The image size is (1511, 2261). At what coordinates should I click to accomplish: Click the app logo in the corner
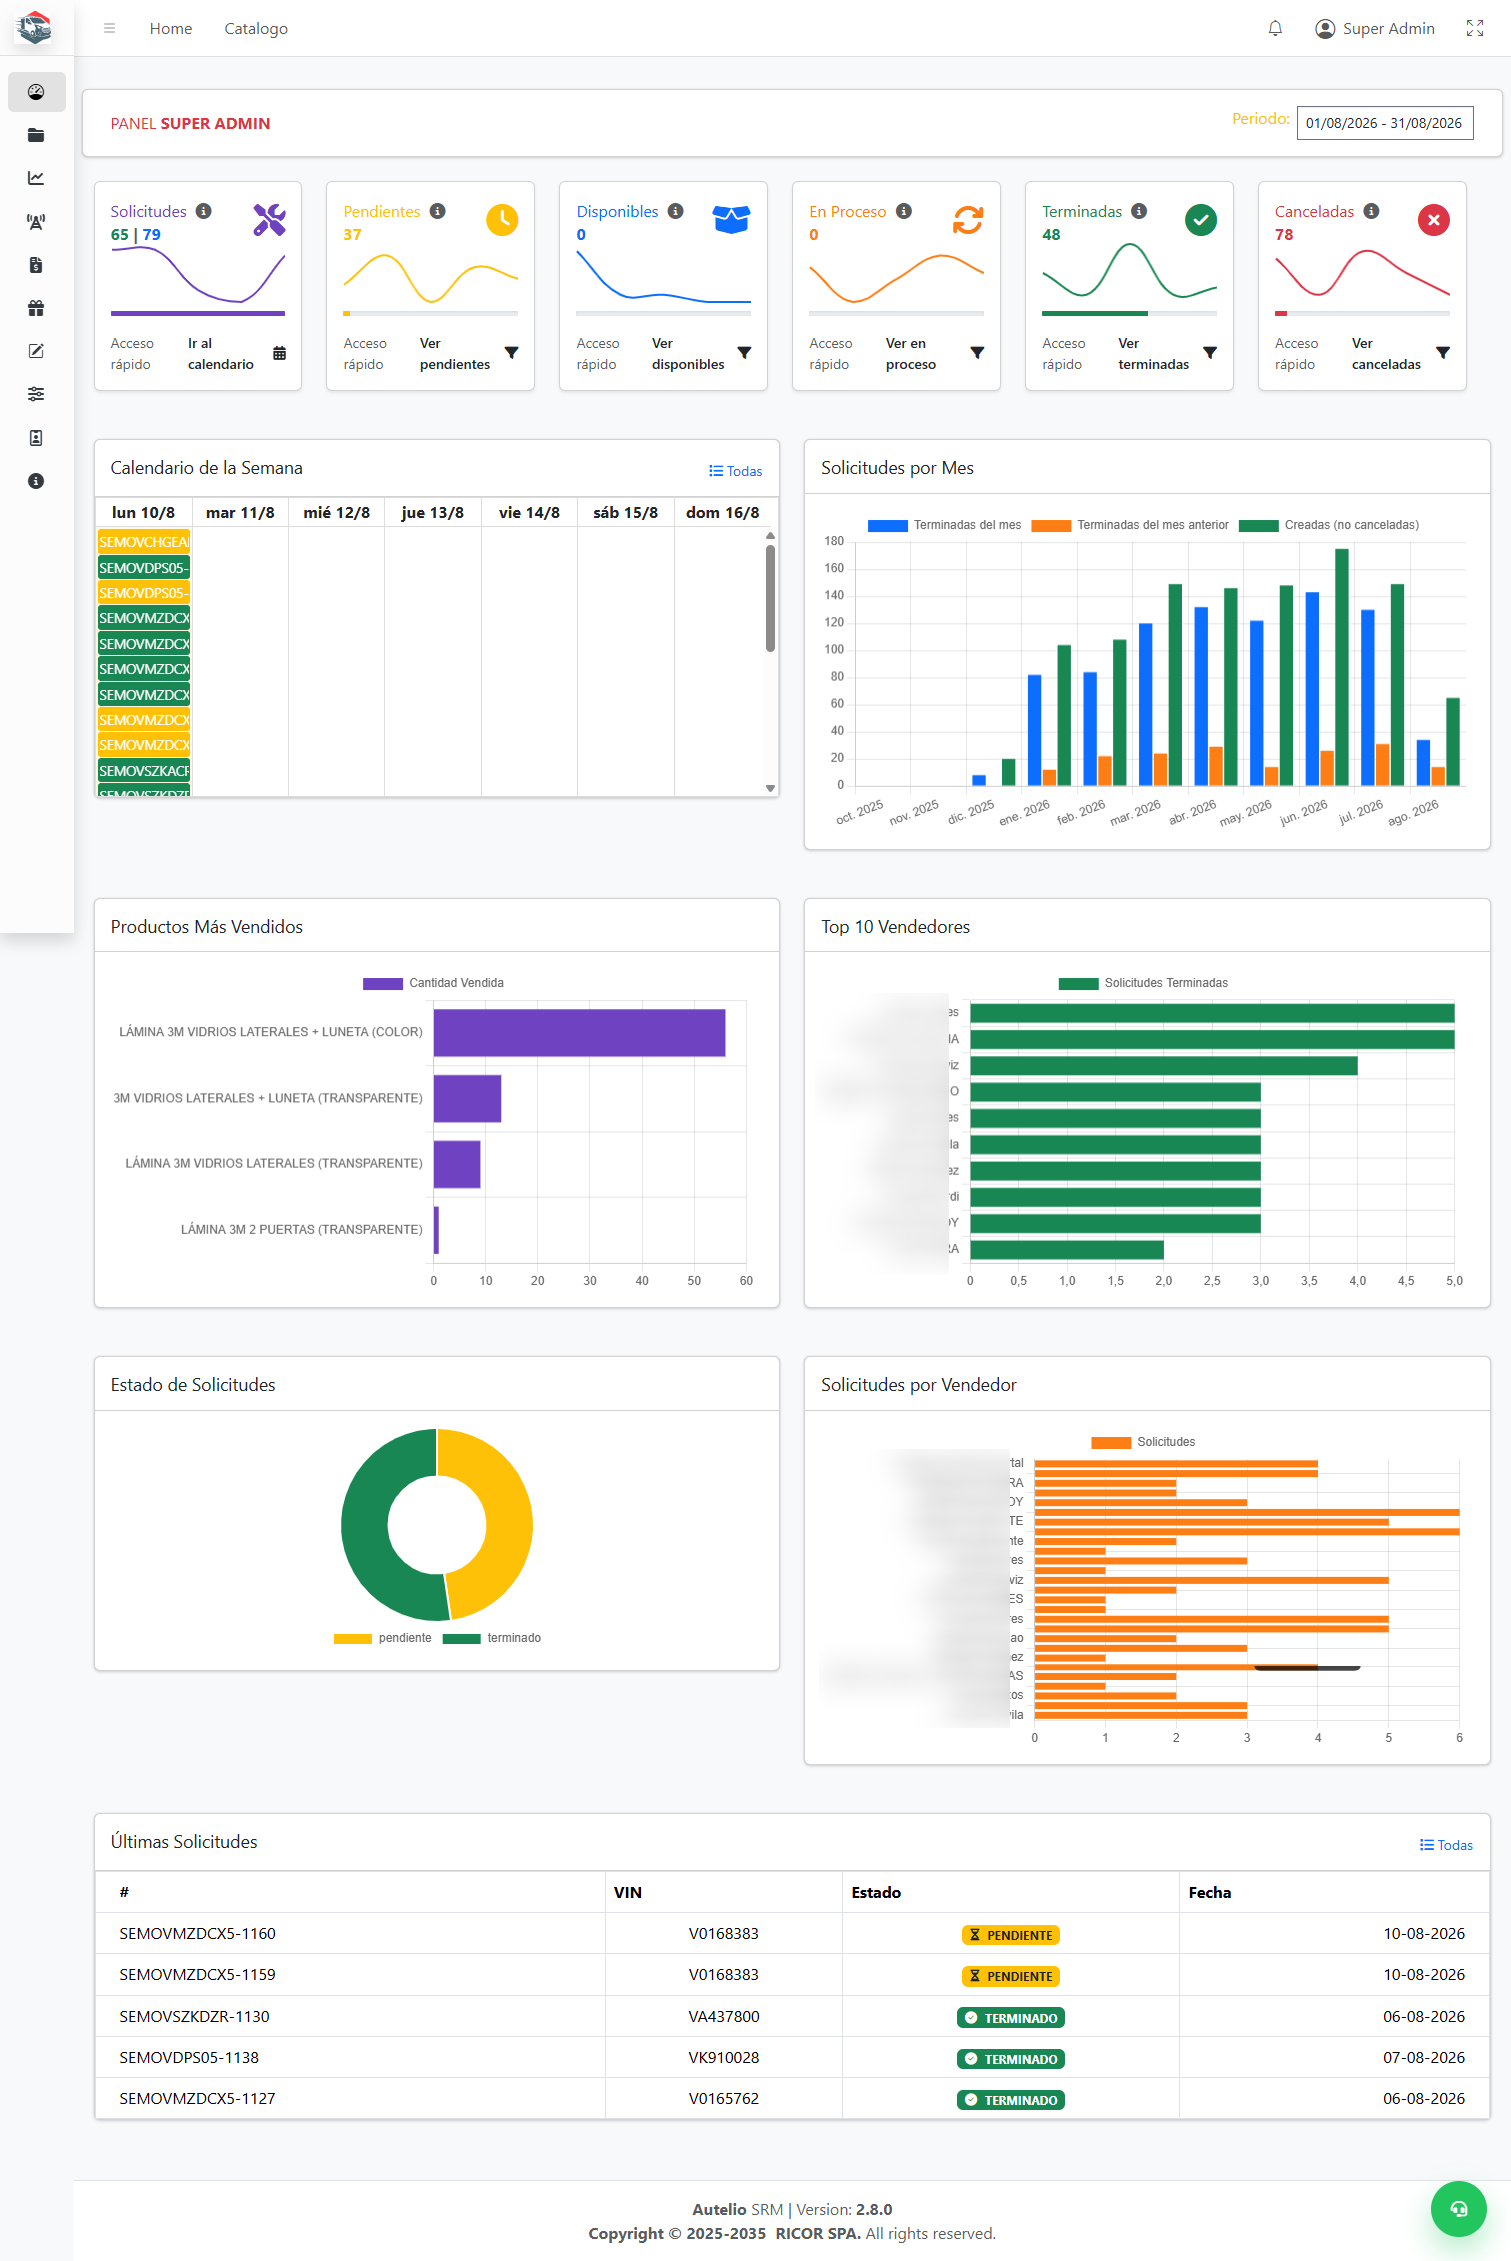(x=35, y=27)
